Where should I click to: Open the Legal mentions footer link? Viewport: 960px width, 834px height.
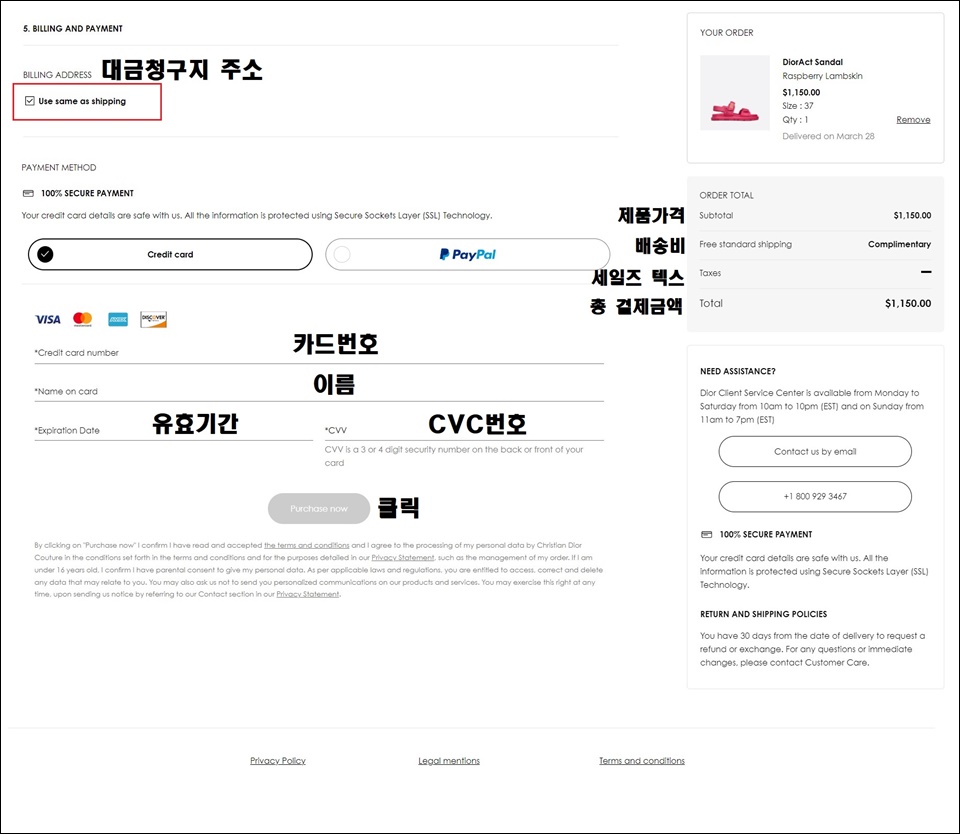coord(449,761)
